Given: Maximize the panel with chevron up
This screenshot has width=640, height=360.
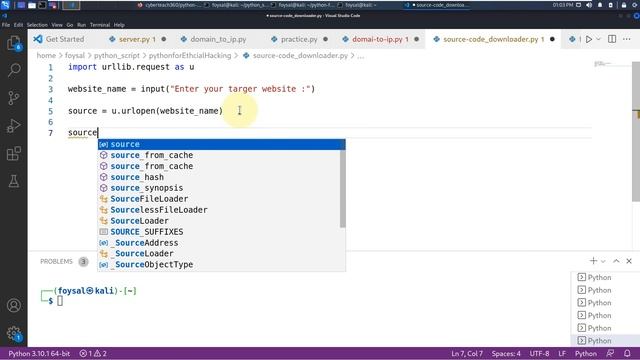Looking at the screenshot, I should tap(616, 261).
